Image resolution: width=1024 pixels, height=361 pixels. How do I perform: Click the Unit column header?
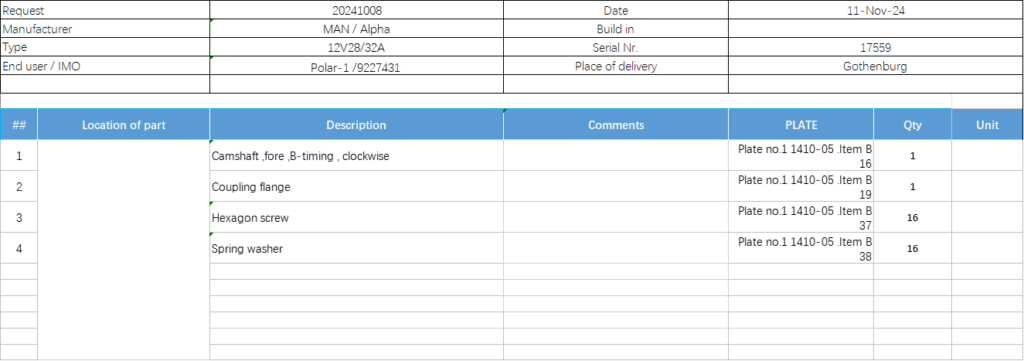(987, 125)
